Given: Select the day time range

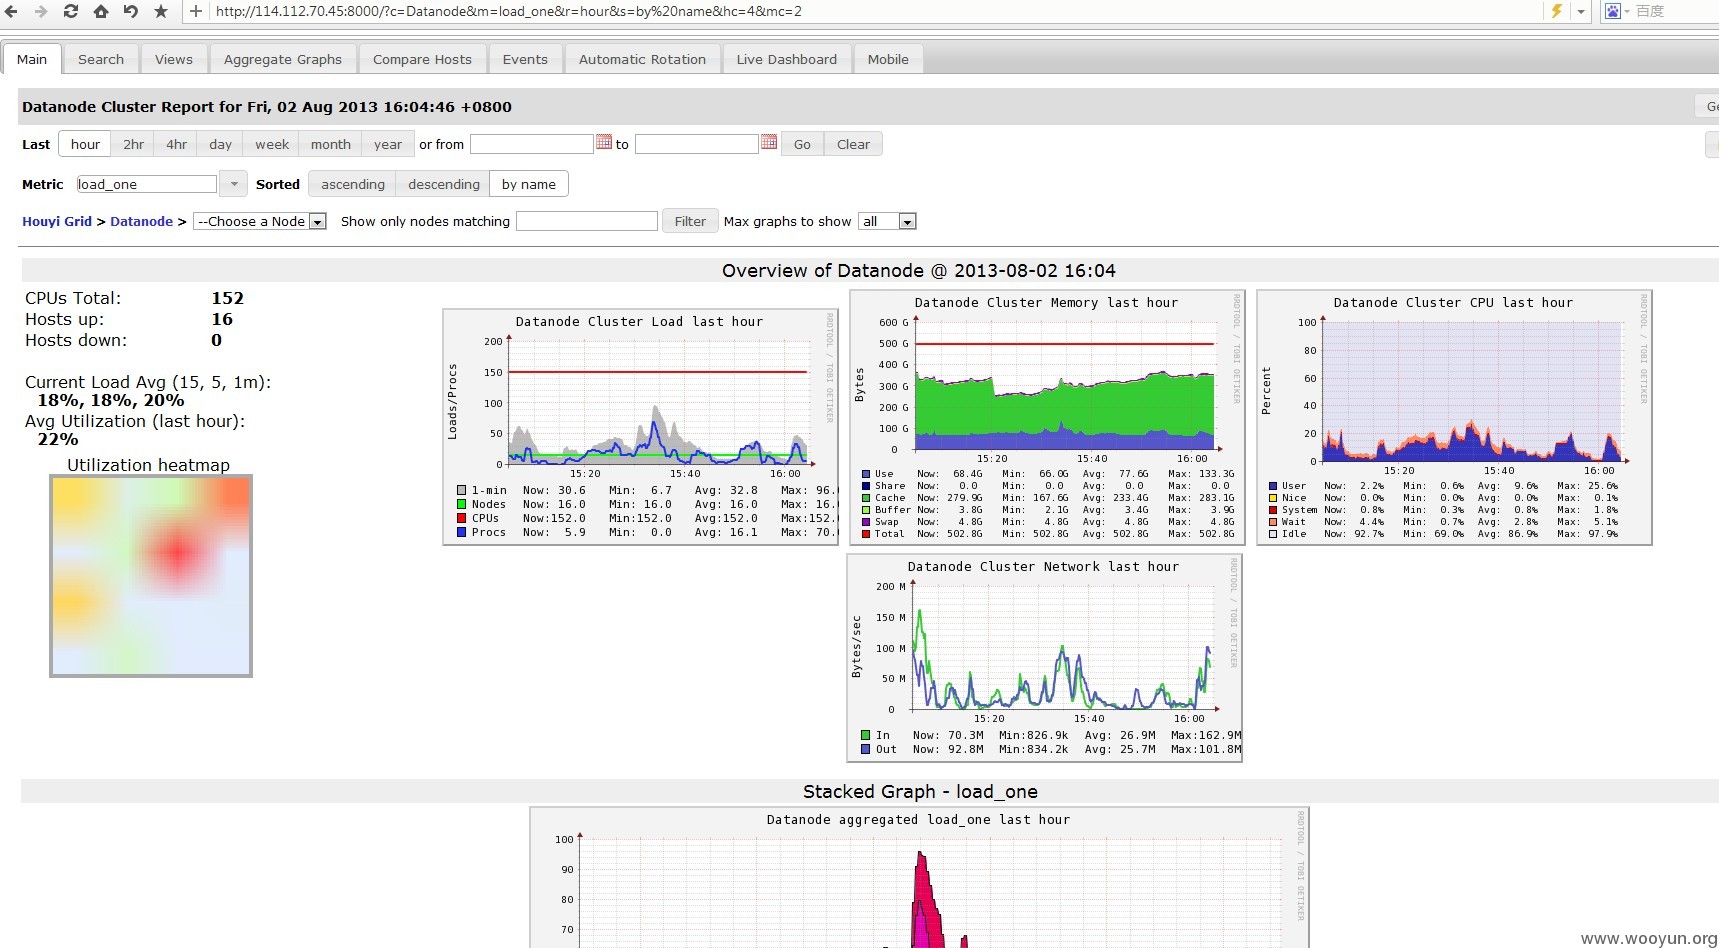Looking at the screenshot, I should (220, 144).
